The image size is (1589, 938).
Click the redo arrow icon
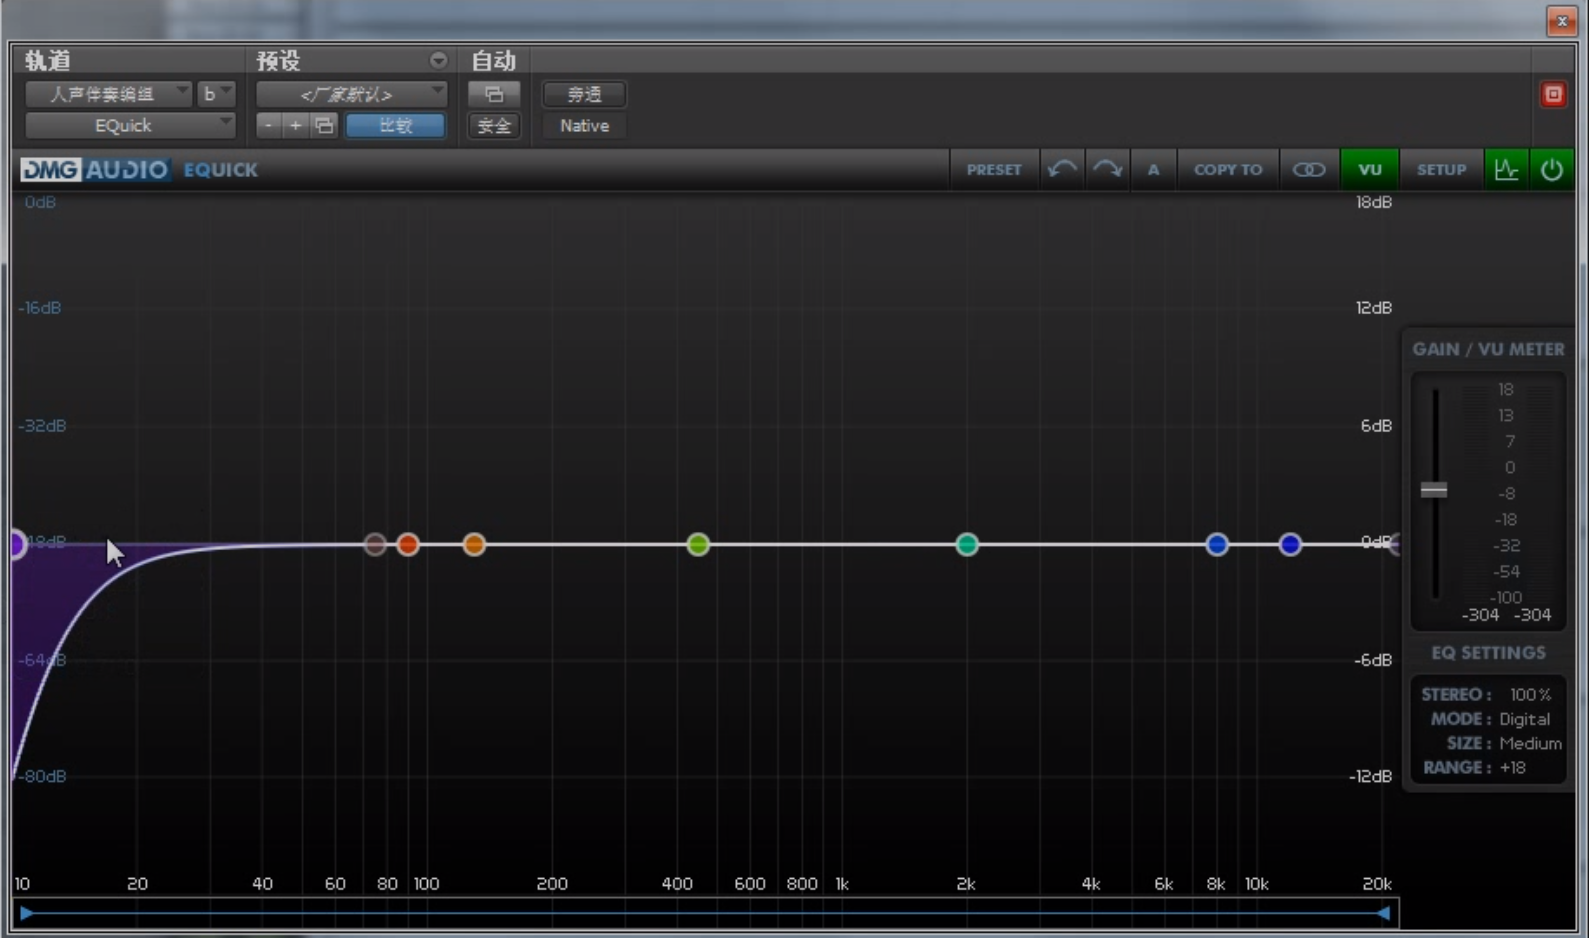[1108, 170]
